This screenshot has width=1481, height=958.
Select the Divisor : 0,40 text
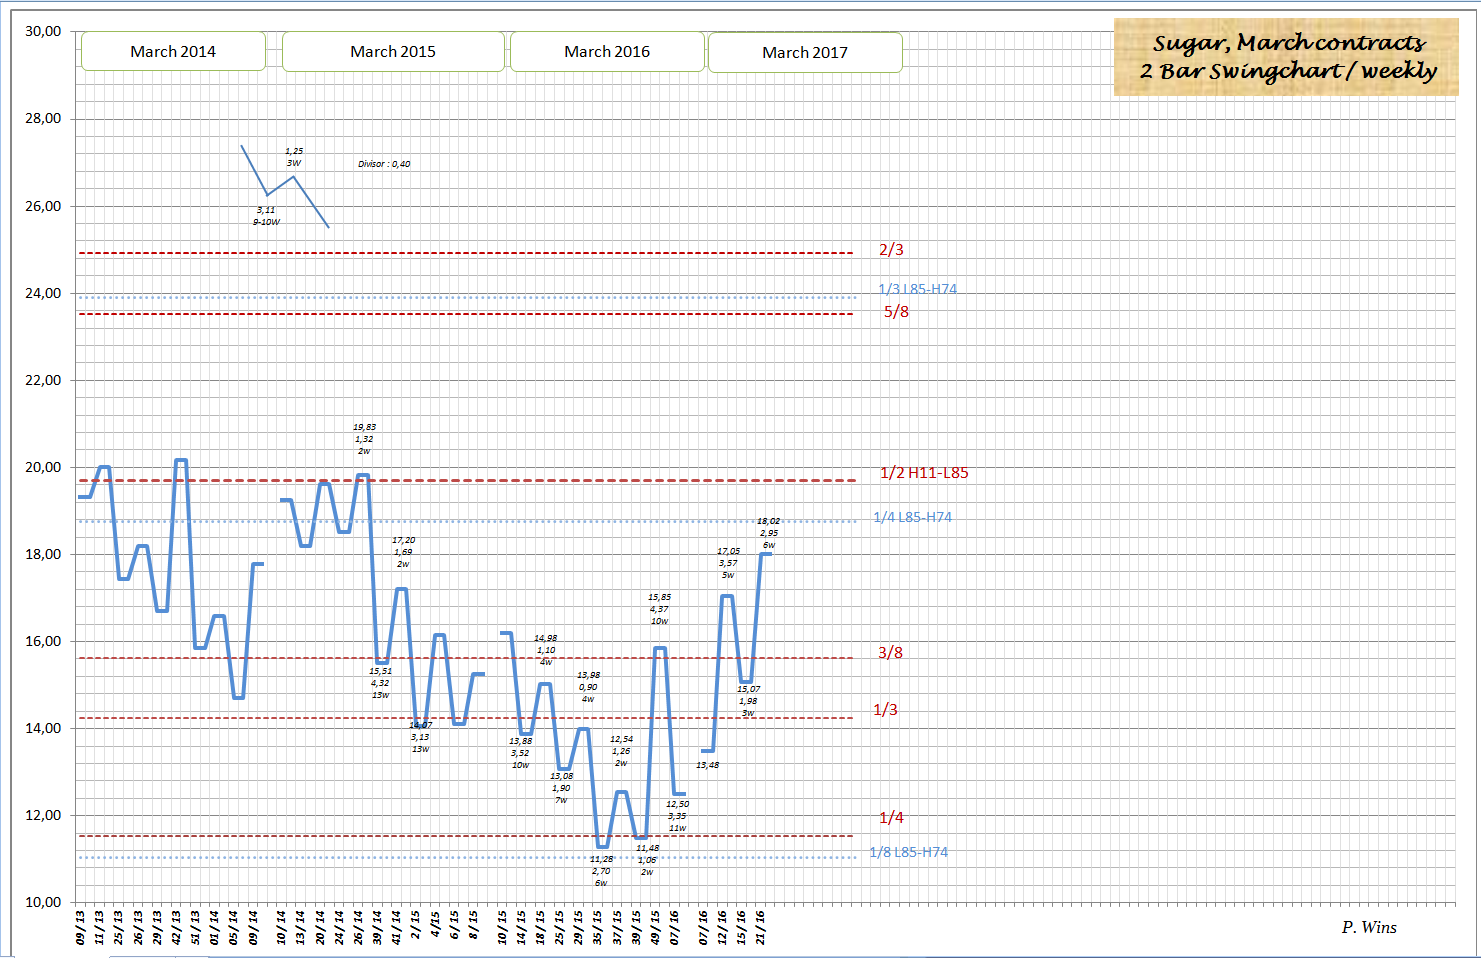pos(384,164)
